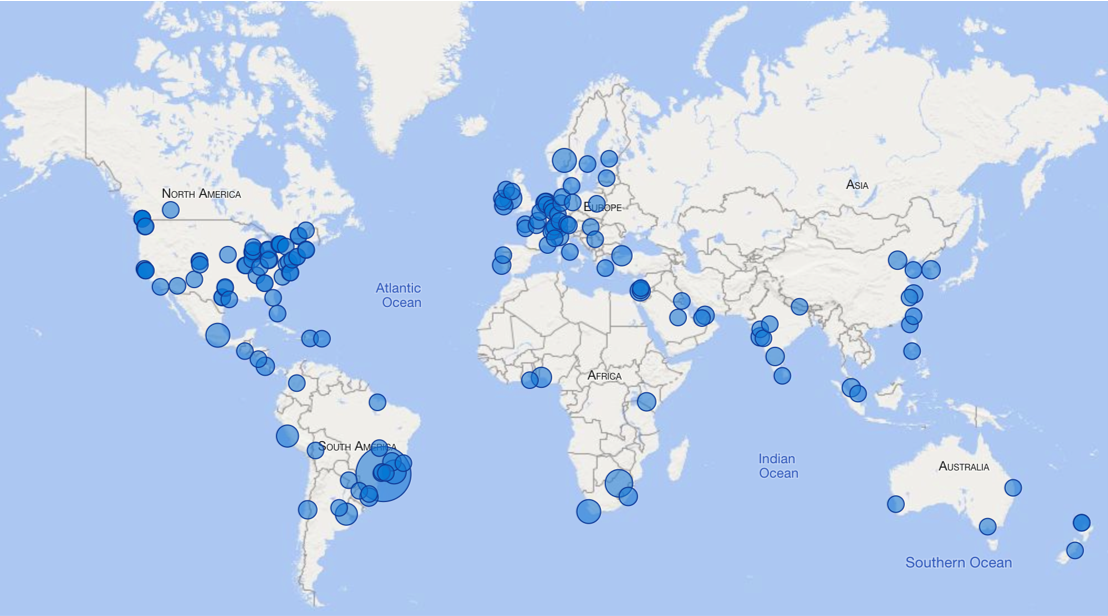This screenshot has width=1108, height=616.
Task: Click the bubble over Chile
Action: coord(307,510)
